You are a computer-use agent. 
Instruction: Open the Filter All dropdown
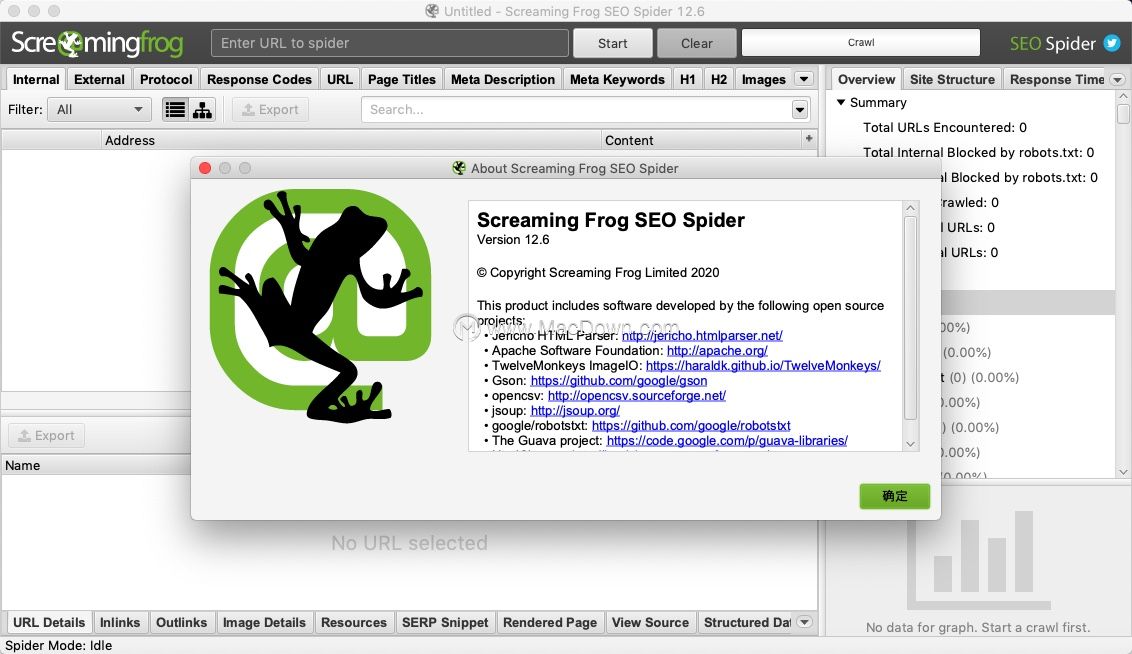click(x=99, y=110)
